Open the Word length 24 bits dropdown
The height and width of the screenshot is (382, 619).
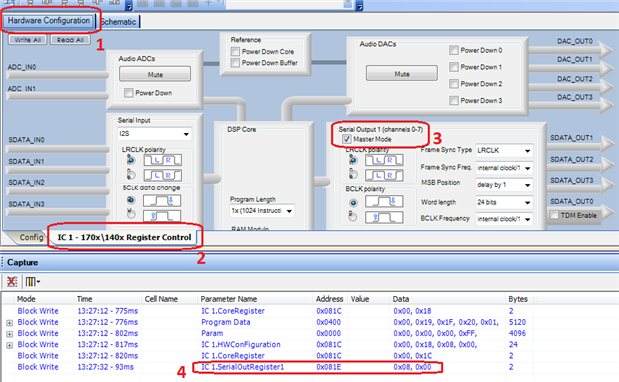coord(504,202)
